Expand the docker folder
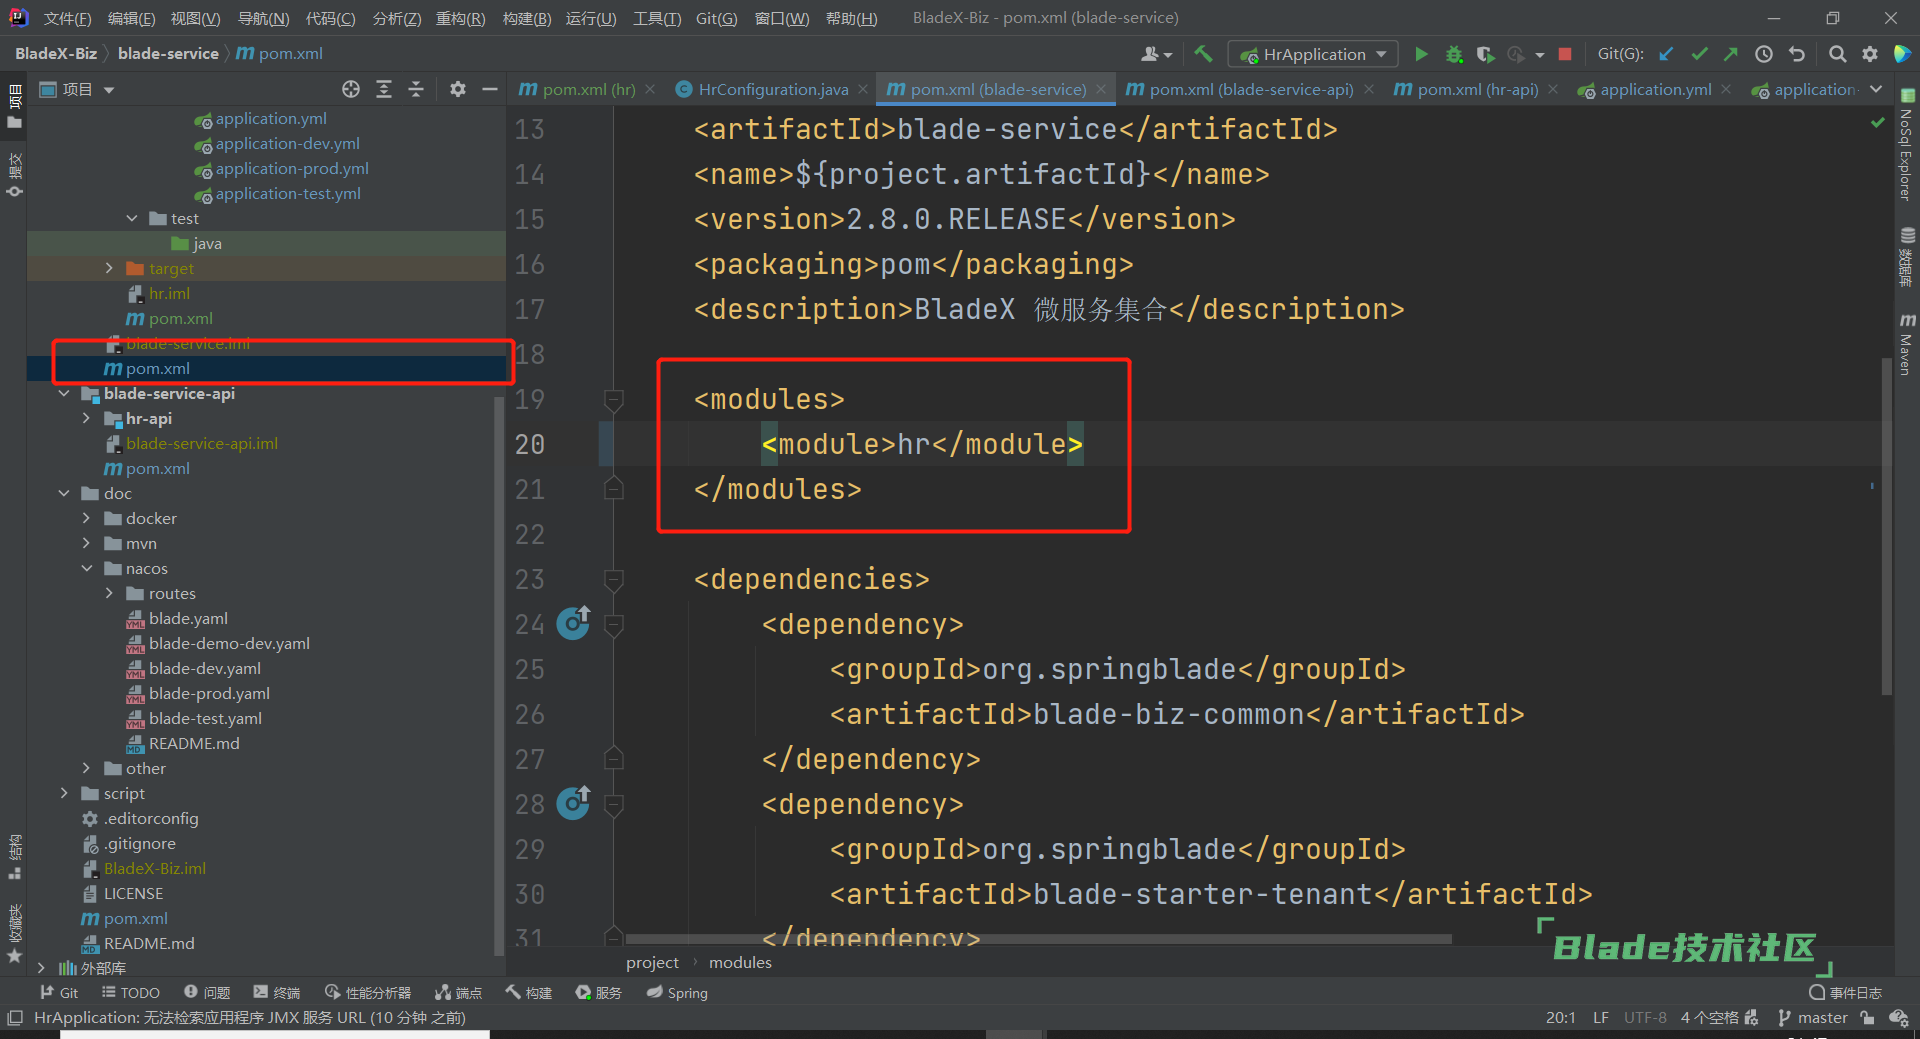 [x=87, y=518]
